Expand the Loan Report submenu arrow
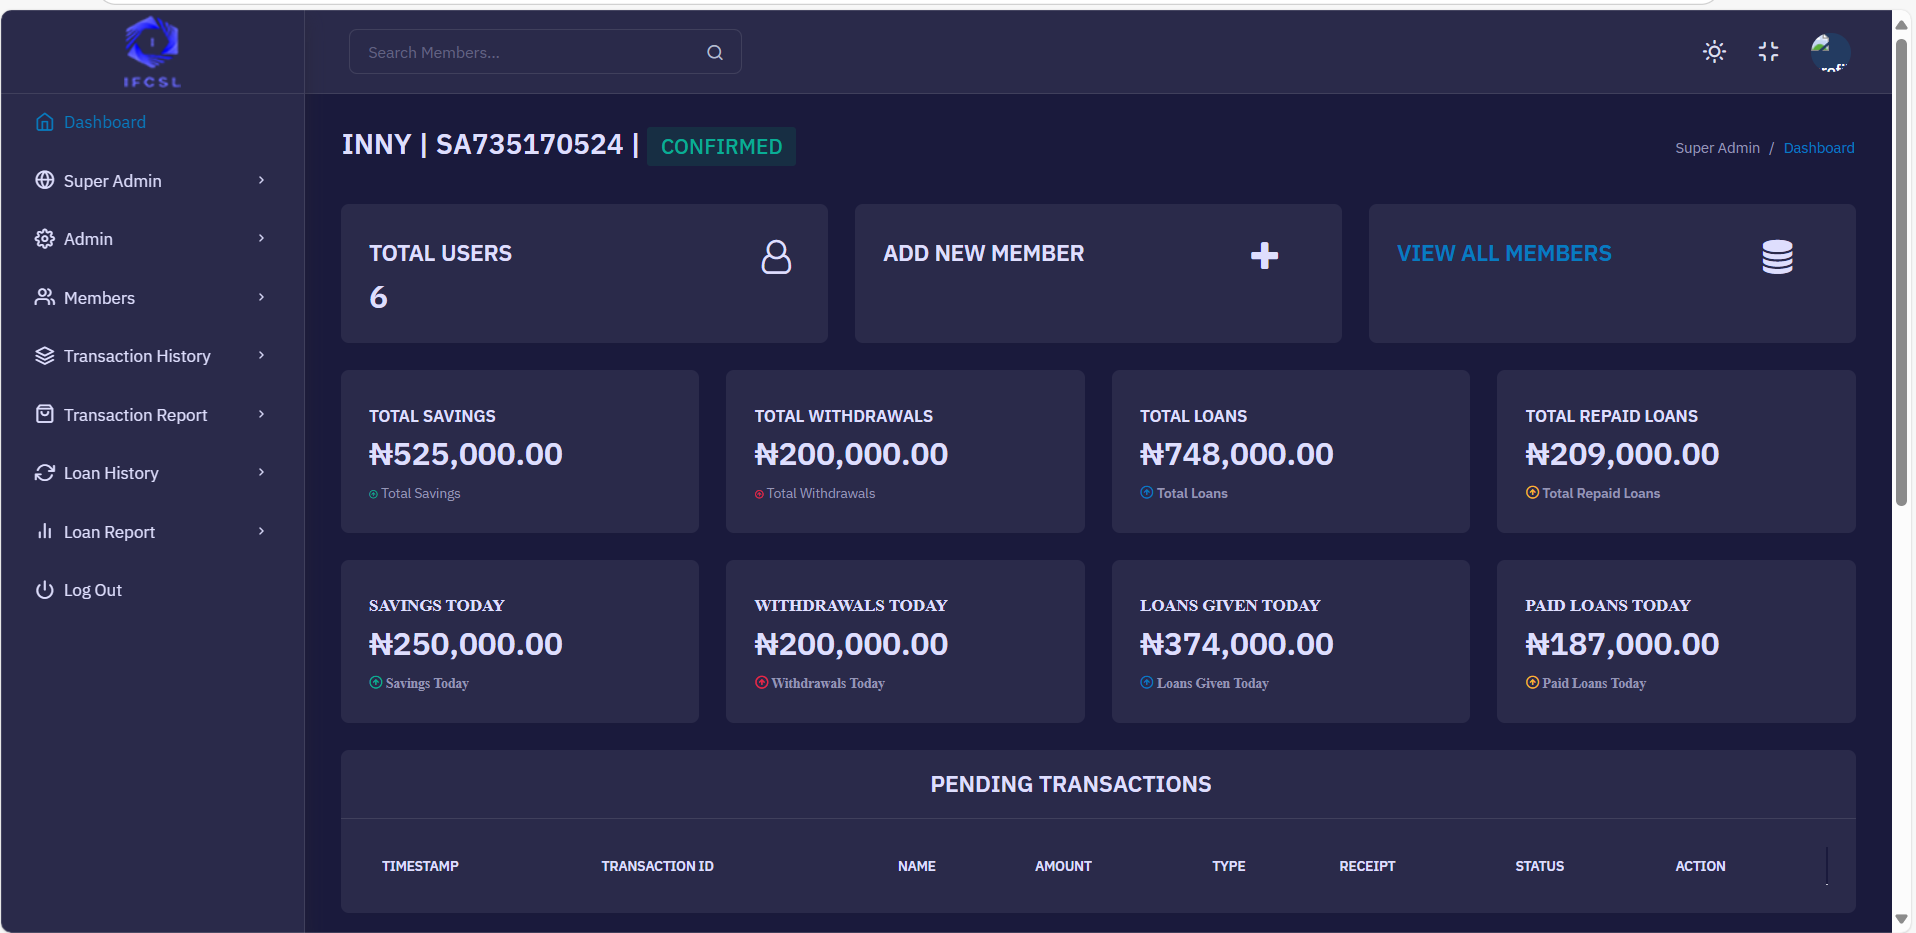Screen dimensions: 1916x933 tap(261, 531)
